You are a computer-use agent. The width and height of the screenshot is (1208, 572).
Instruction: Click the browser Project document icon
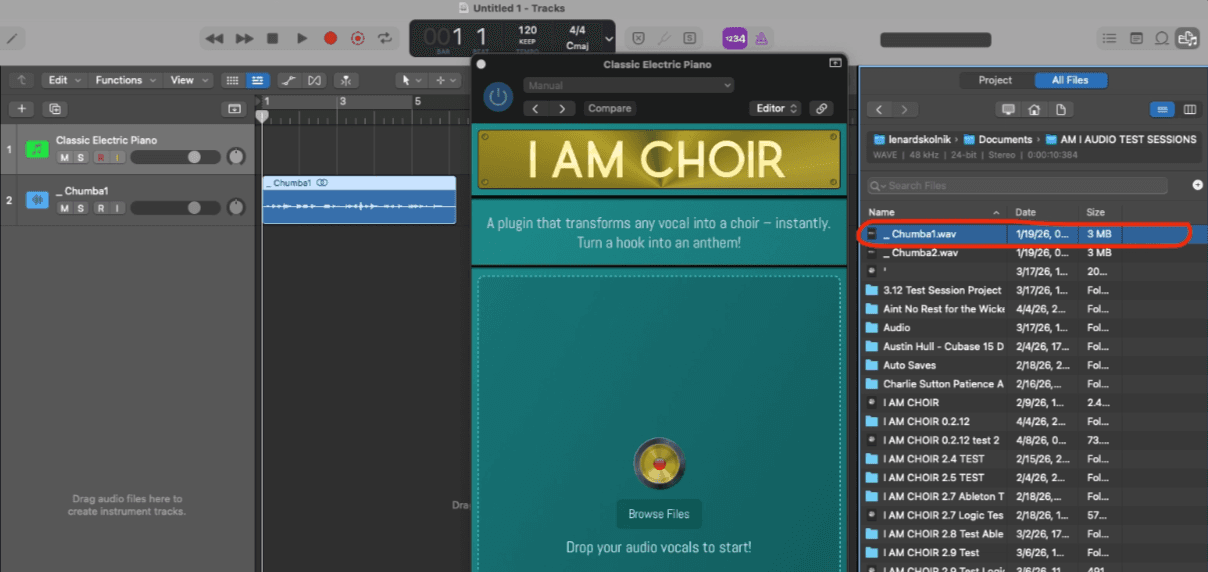click(x=1060, y=109)
